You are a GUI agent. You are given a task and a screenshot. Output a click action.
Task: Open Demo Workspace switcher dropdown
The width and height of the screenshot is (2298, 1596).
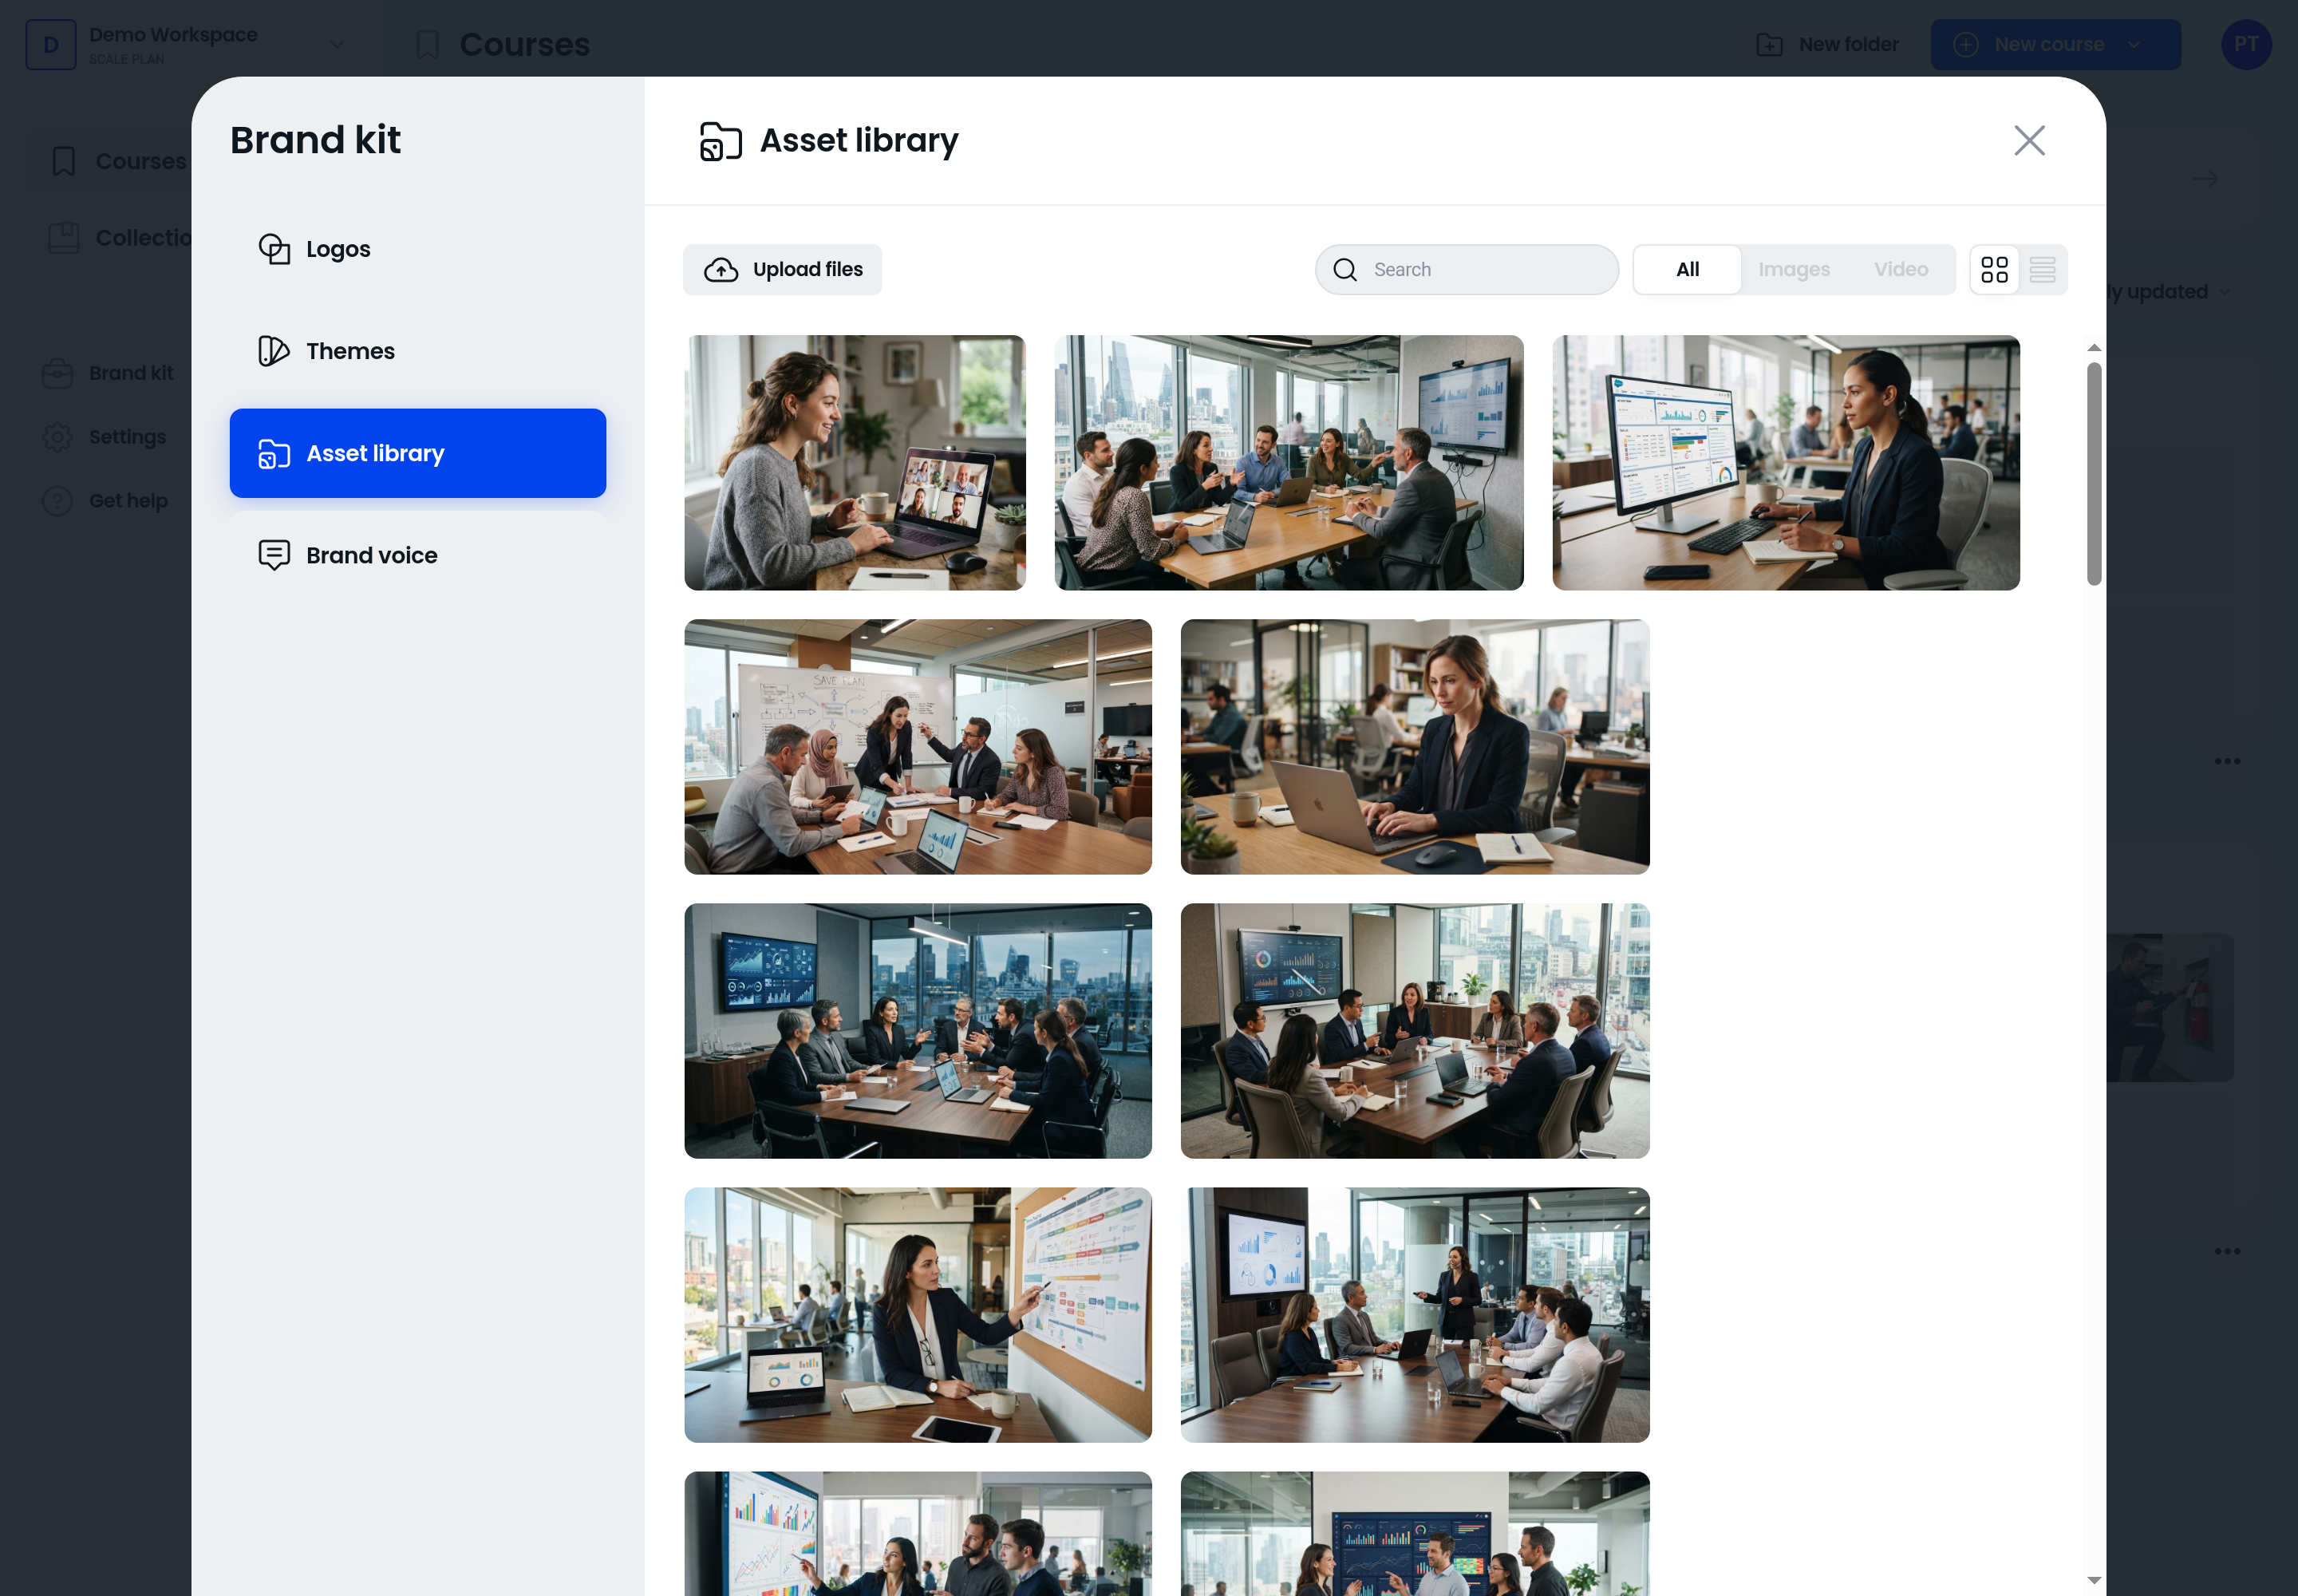pos(337,44)
